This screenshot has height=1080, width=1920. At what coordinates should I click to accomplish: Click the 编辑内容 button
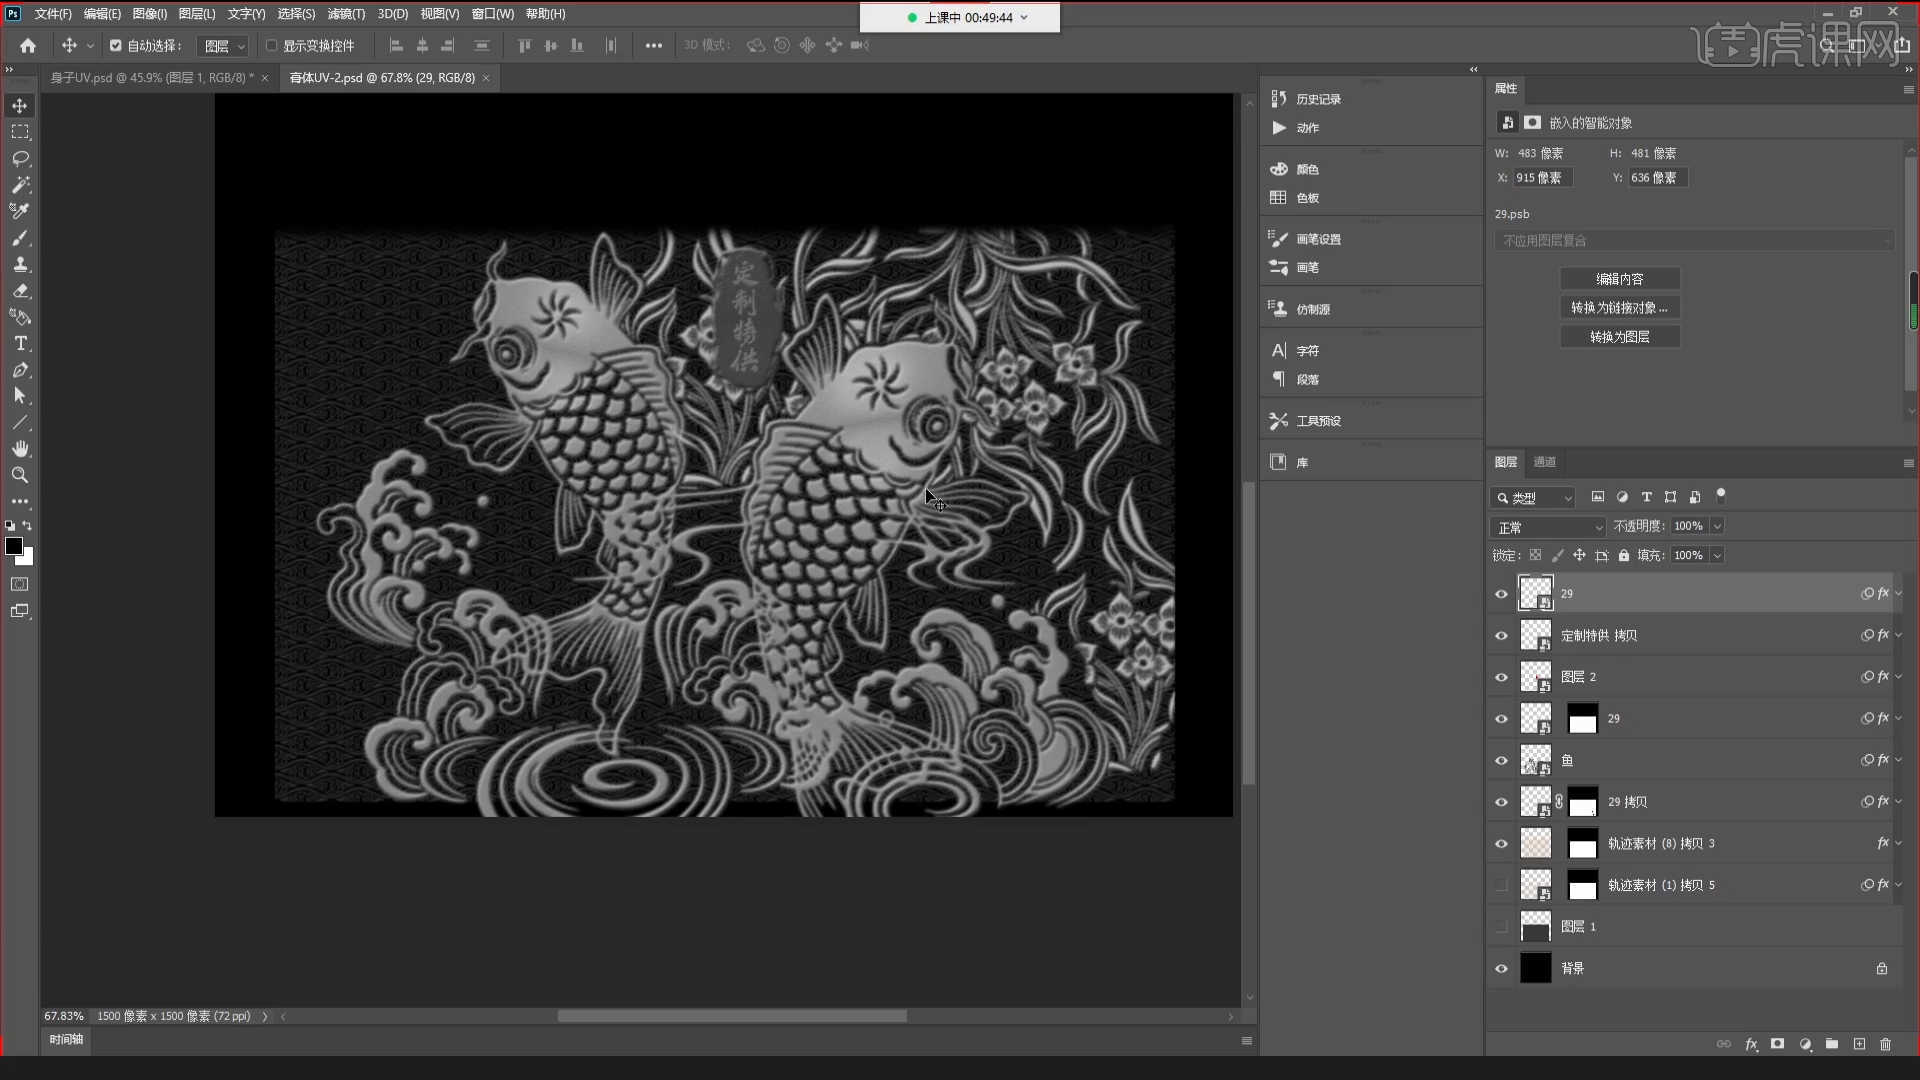(x=1619, y=279)
